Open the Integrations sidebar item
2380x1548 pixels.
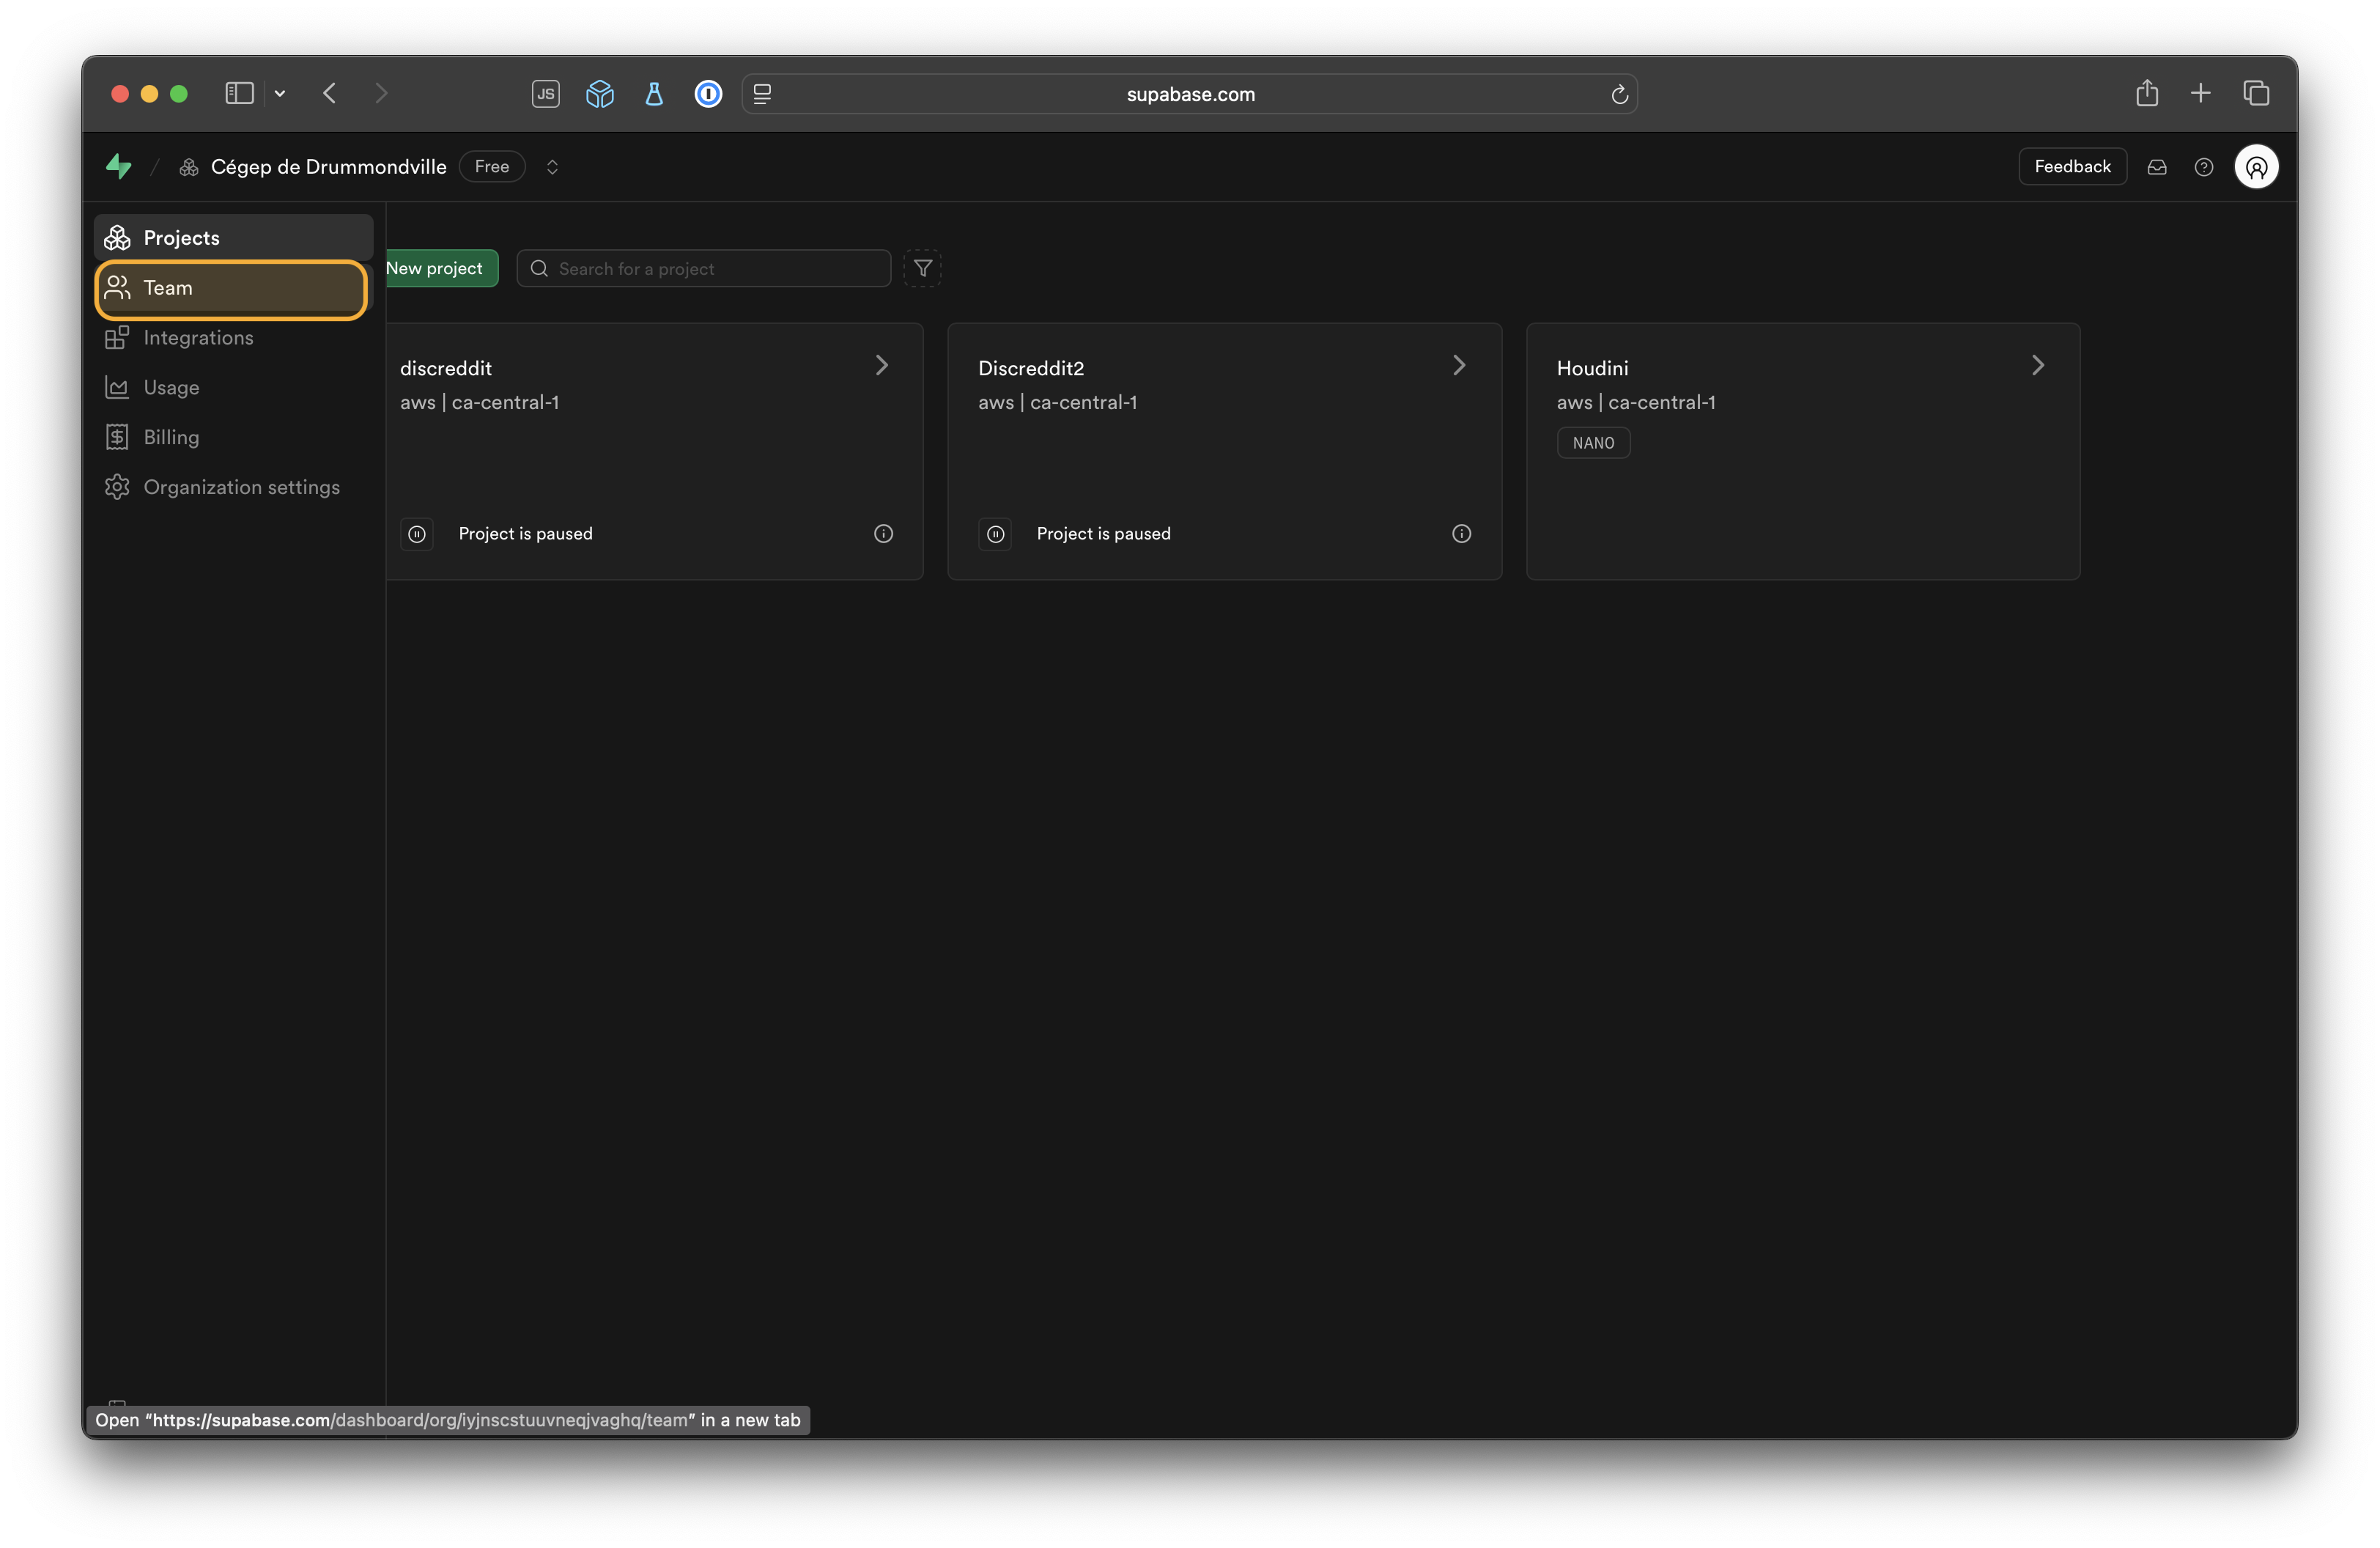(x=234, y=338)
